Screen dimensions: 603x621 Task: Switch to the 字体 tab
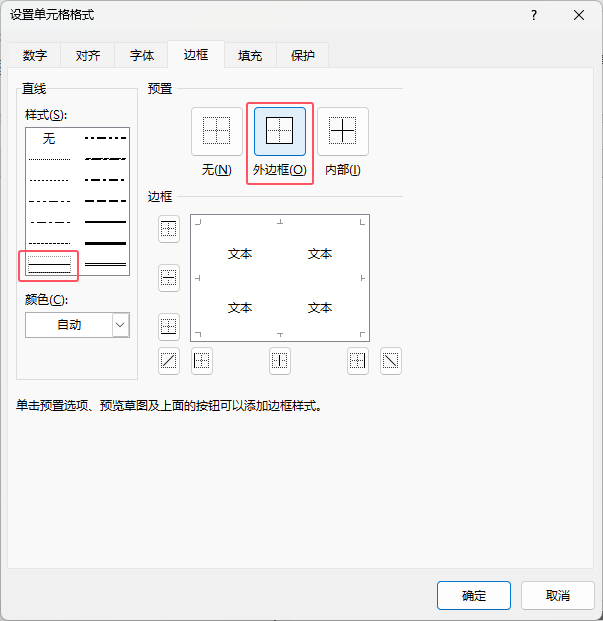(142, 55)
